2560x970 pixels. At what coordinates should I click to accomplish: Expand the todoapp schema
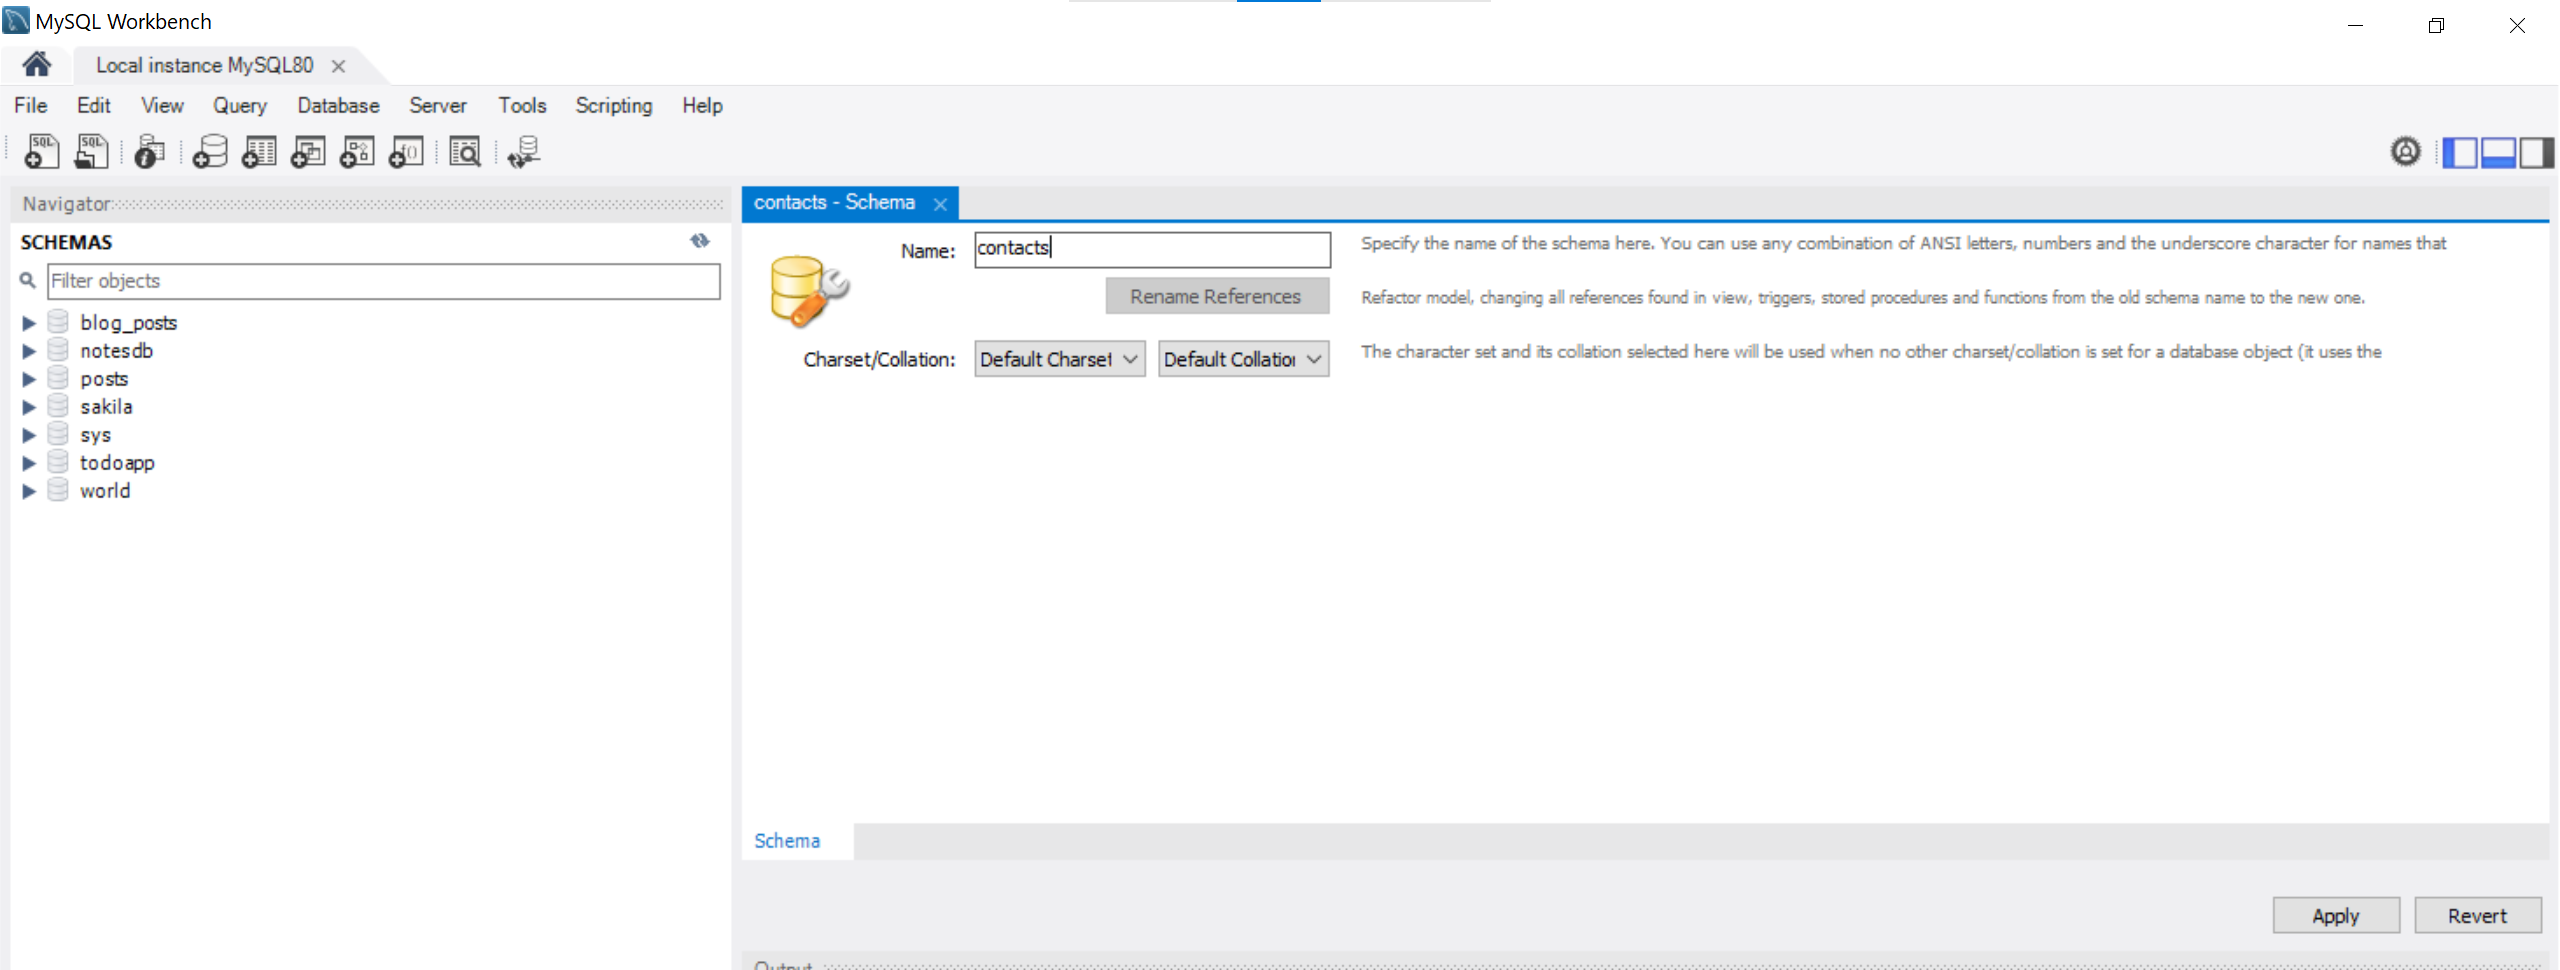click(29, 463)
